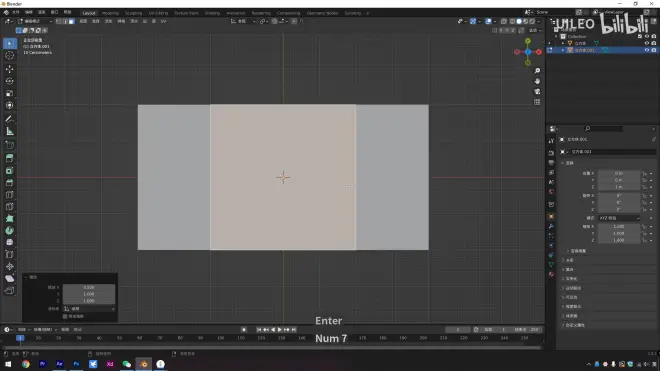The width and height of the screenshot is (660, 371).
Task: Open the viewport shading options dropdown
Action: pos(538,21)
